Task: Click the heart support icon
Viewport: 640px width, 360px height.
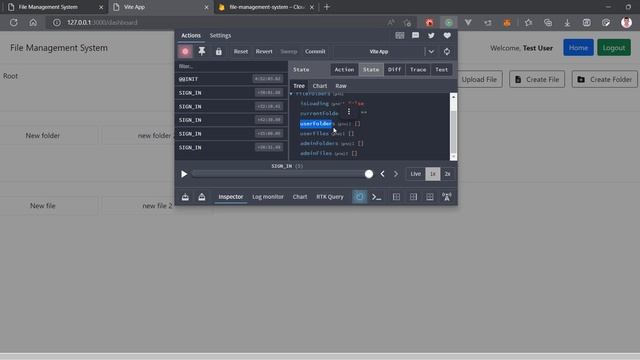Action: [447, 36]
